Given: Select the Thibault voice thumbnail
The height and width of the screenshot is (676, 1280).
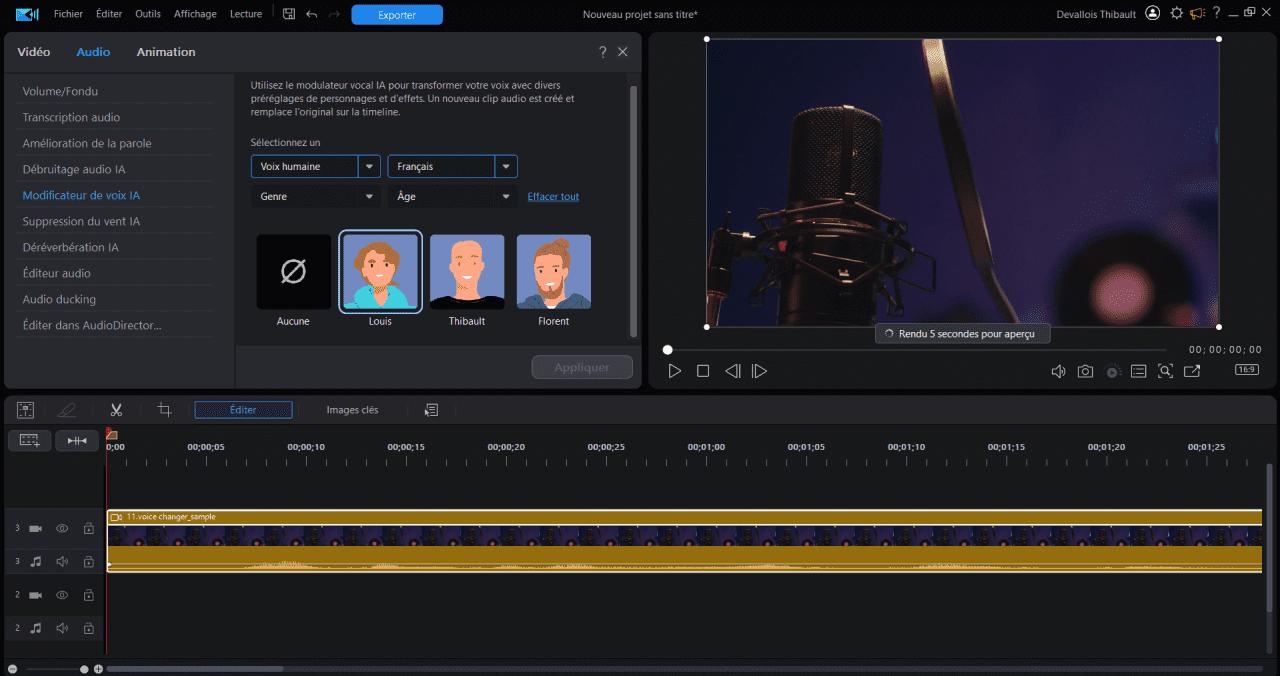Looking at the screenshot, I should pyautogui.click(x=467, y=272).
